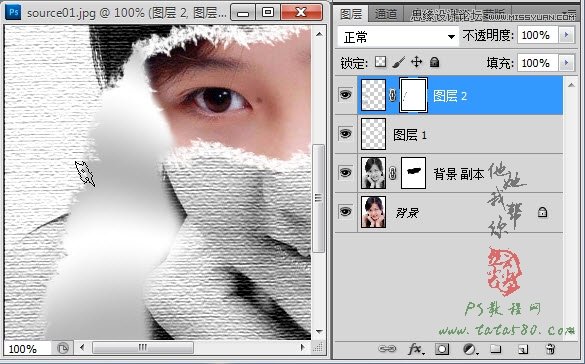
Task: Click the lock all padlock icon
Action: [x=434, y=62]
